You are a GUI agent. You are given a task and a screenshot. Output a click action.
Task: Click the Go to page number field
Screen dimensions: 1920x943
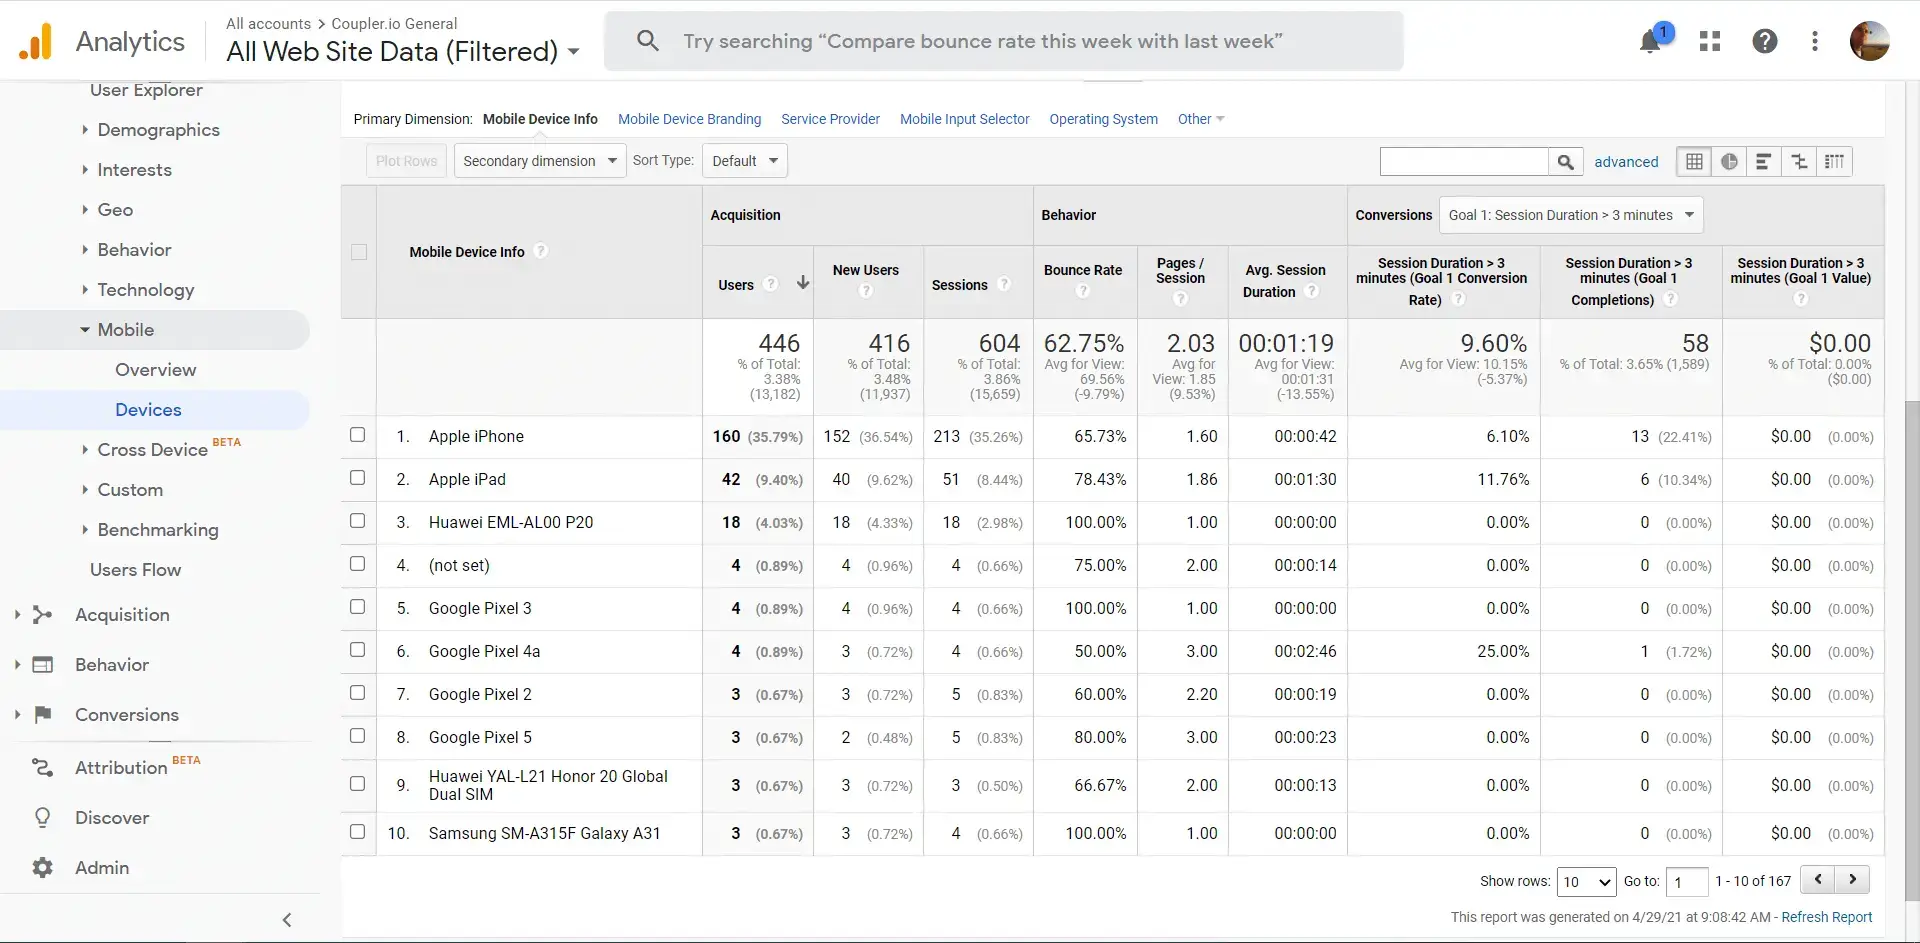click(1686, 881)
